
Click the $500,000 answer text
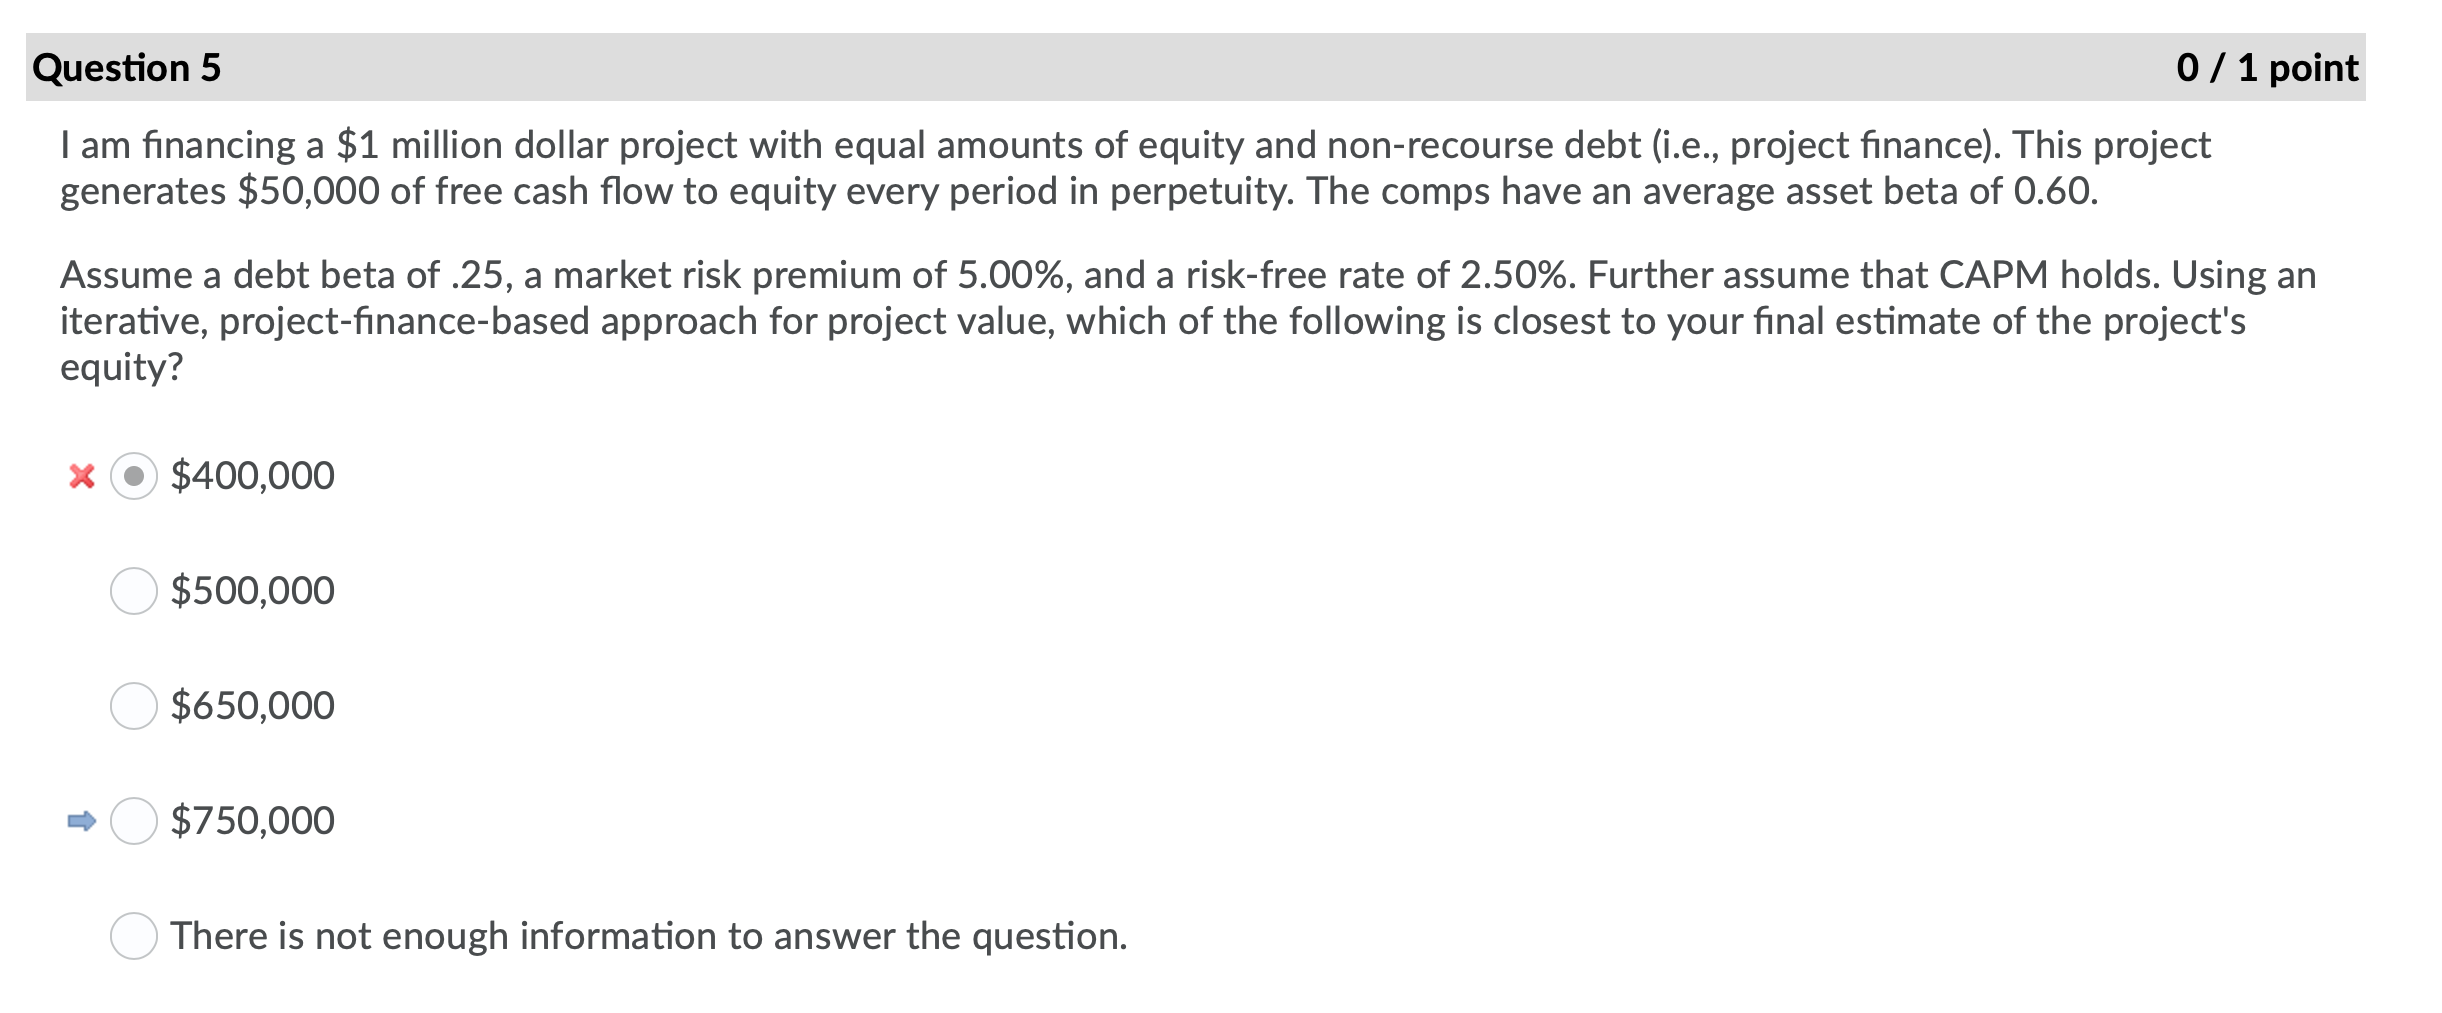click(x=252, y=591)
